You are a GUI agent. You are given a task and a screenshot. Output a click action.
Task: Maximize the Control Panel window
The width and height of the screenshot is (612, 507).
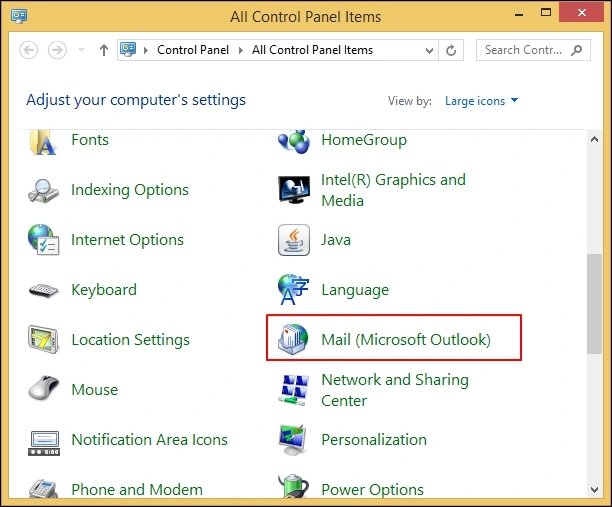[x=546, y=13]
